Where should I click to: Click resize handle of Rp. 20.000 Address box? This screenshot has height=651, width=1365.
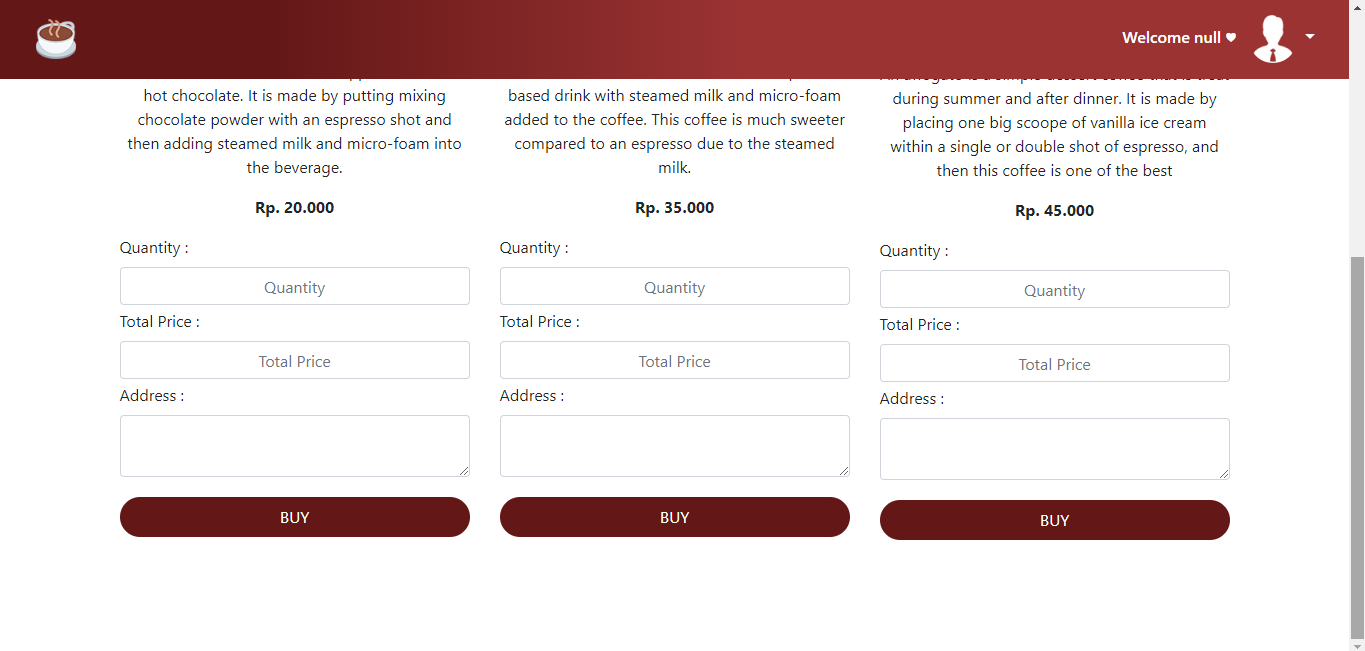click(x=464, y=471)
